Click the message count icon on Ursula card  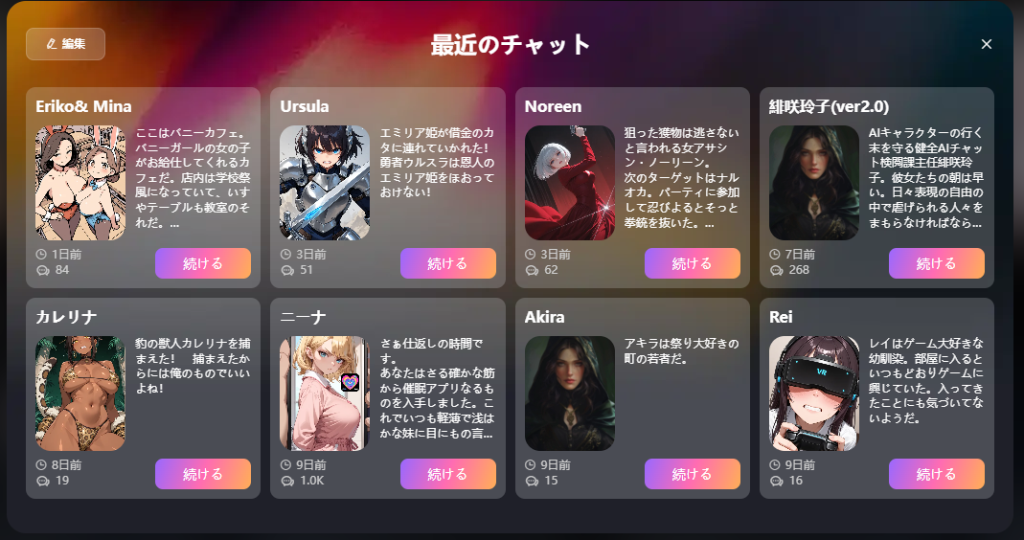(x=287, y=270)
